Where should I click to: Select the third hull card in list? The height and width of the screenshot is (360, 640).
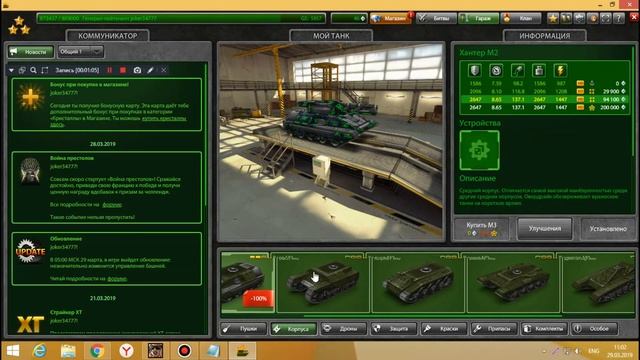(418, 282)
